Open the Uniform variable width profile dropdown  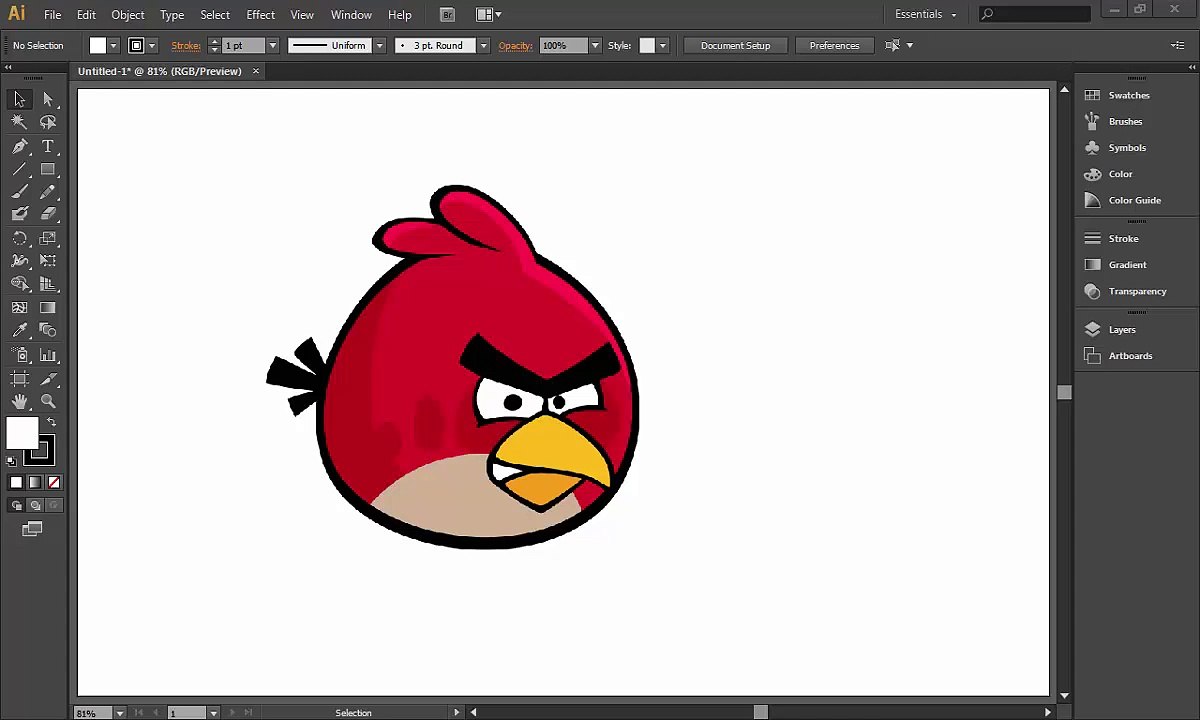[380, 45]
